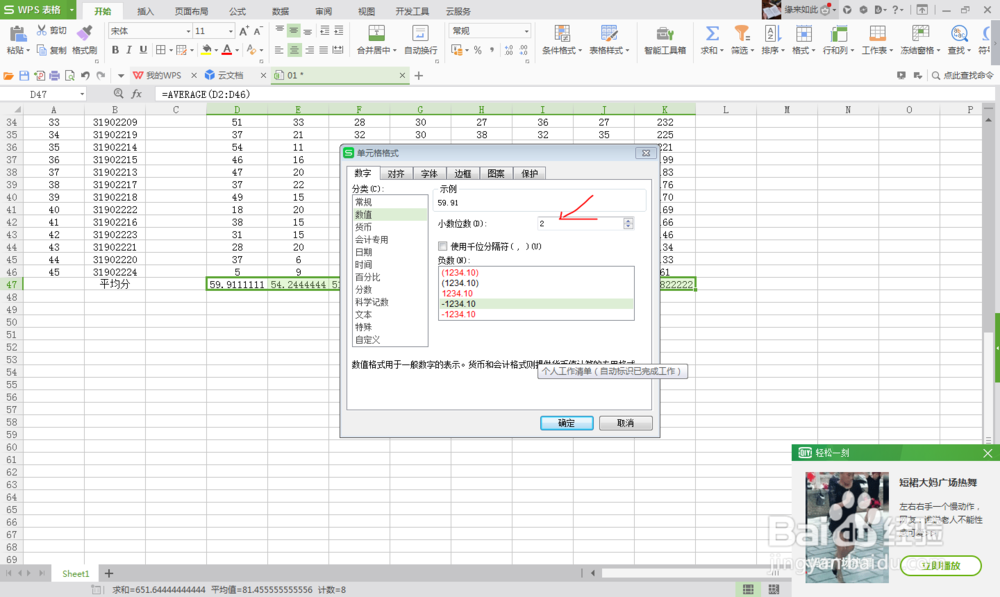Click the font color red A swatch
This screenshot has width=1000, height=597.
(227, 50)
